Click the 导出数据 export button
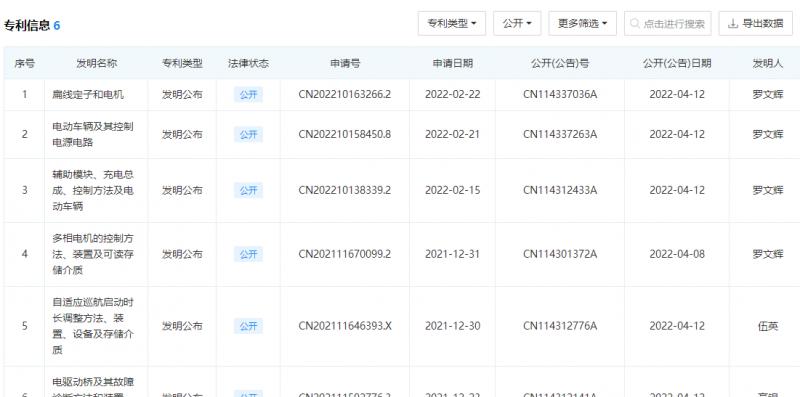The width and height of the screenshot is (800, 397). [x=756, y=23]
